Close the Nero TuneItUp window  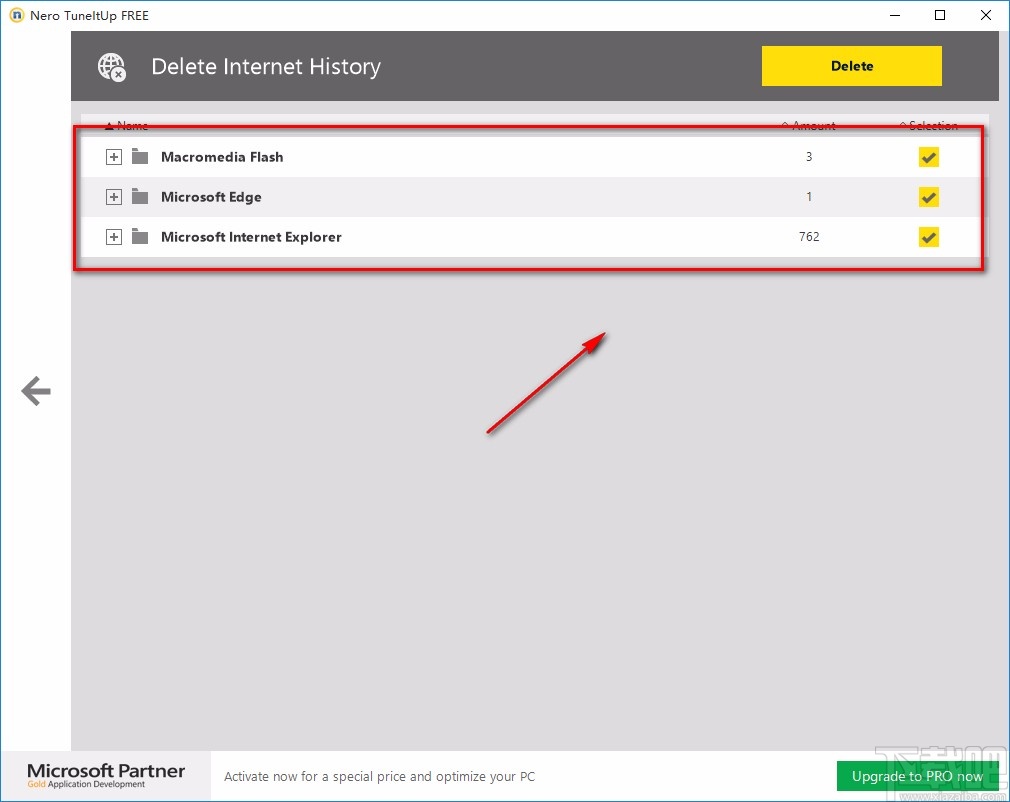pos(986,15)
